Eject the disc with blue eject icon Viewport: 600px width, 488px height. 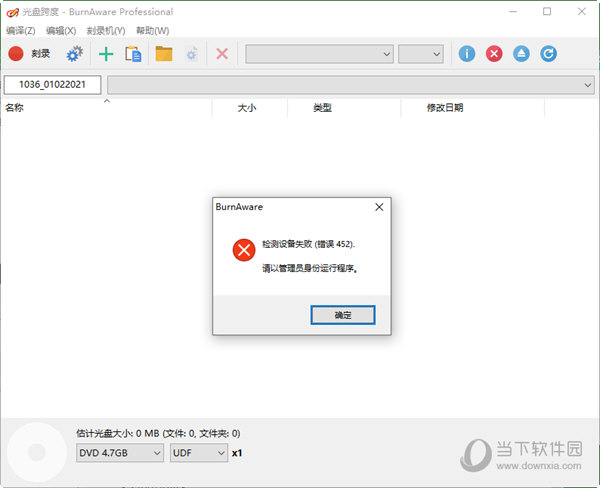point(521,54)
